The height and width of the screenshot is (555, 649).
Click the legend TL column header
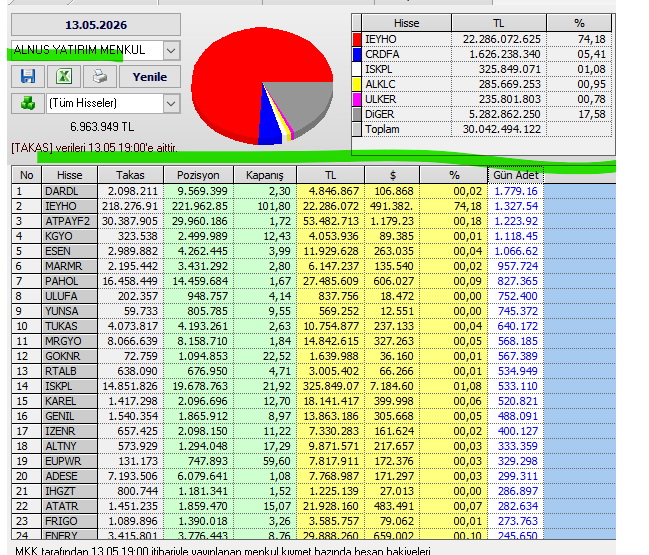tap(499, 23)
